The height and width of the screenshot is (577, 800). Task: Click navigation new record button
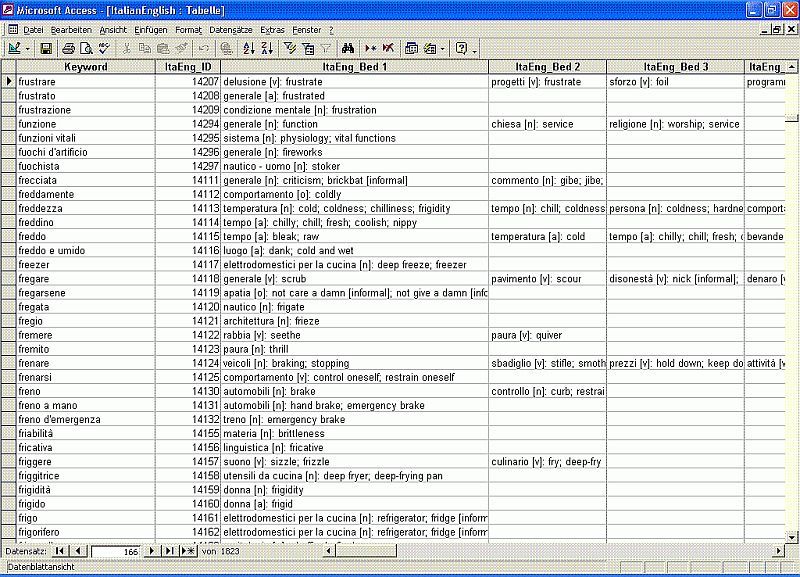click(189, 551)
